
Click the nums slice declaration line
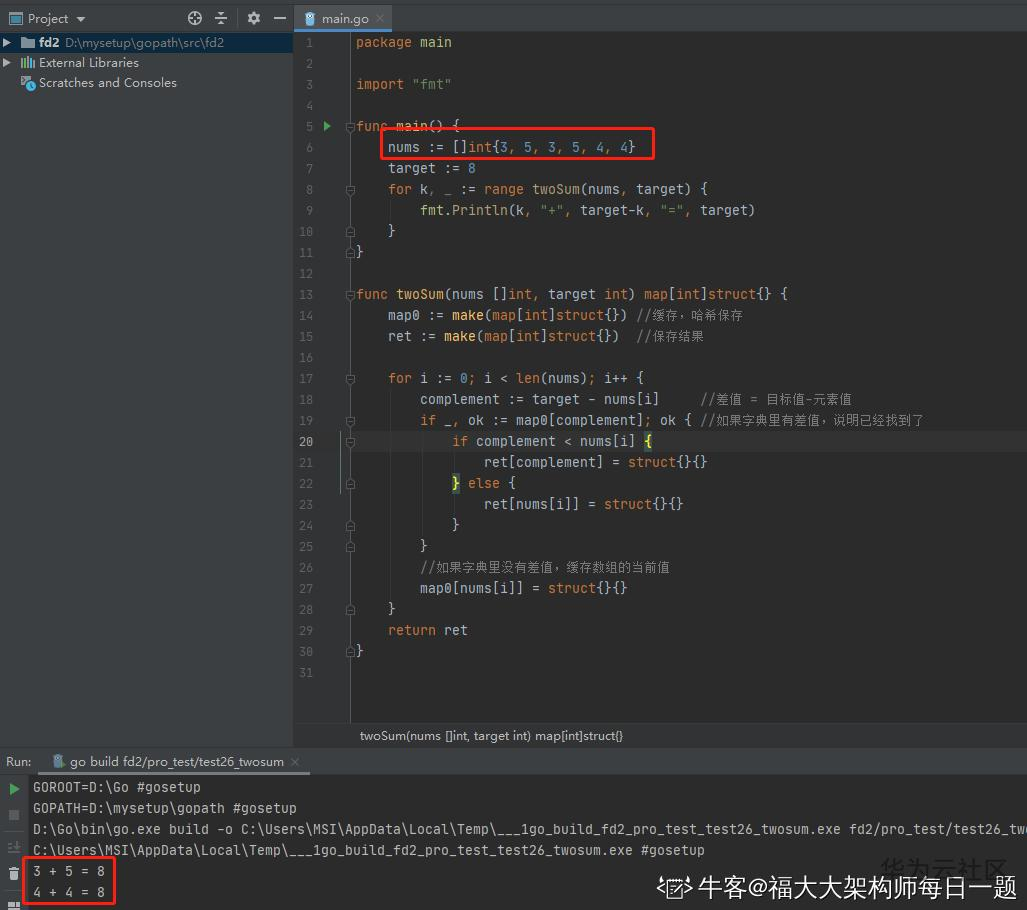point(511,147)
